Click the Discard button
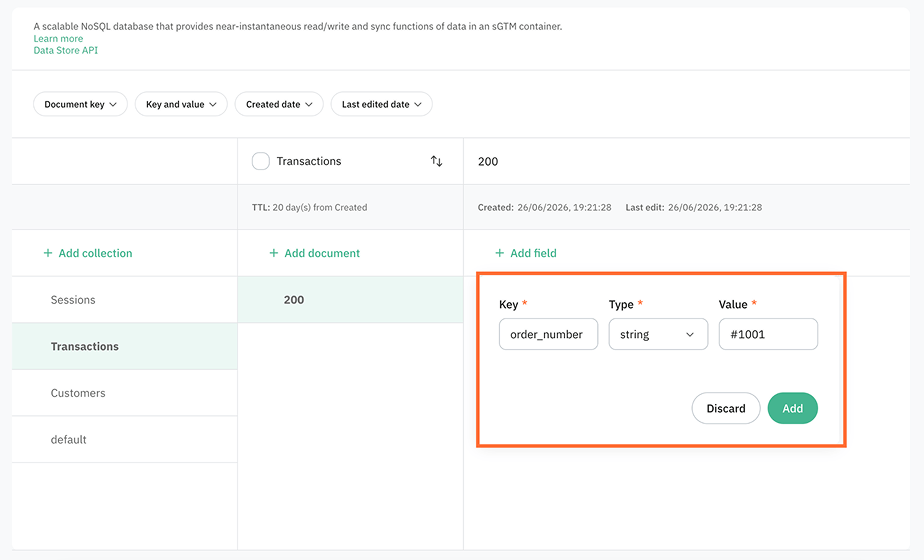The height and width of the screenshot is (560, 924). (x=726, y=409)
